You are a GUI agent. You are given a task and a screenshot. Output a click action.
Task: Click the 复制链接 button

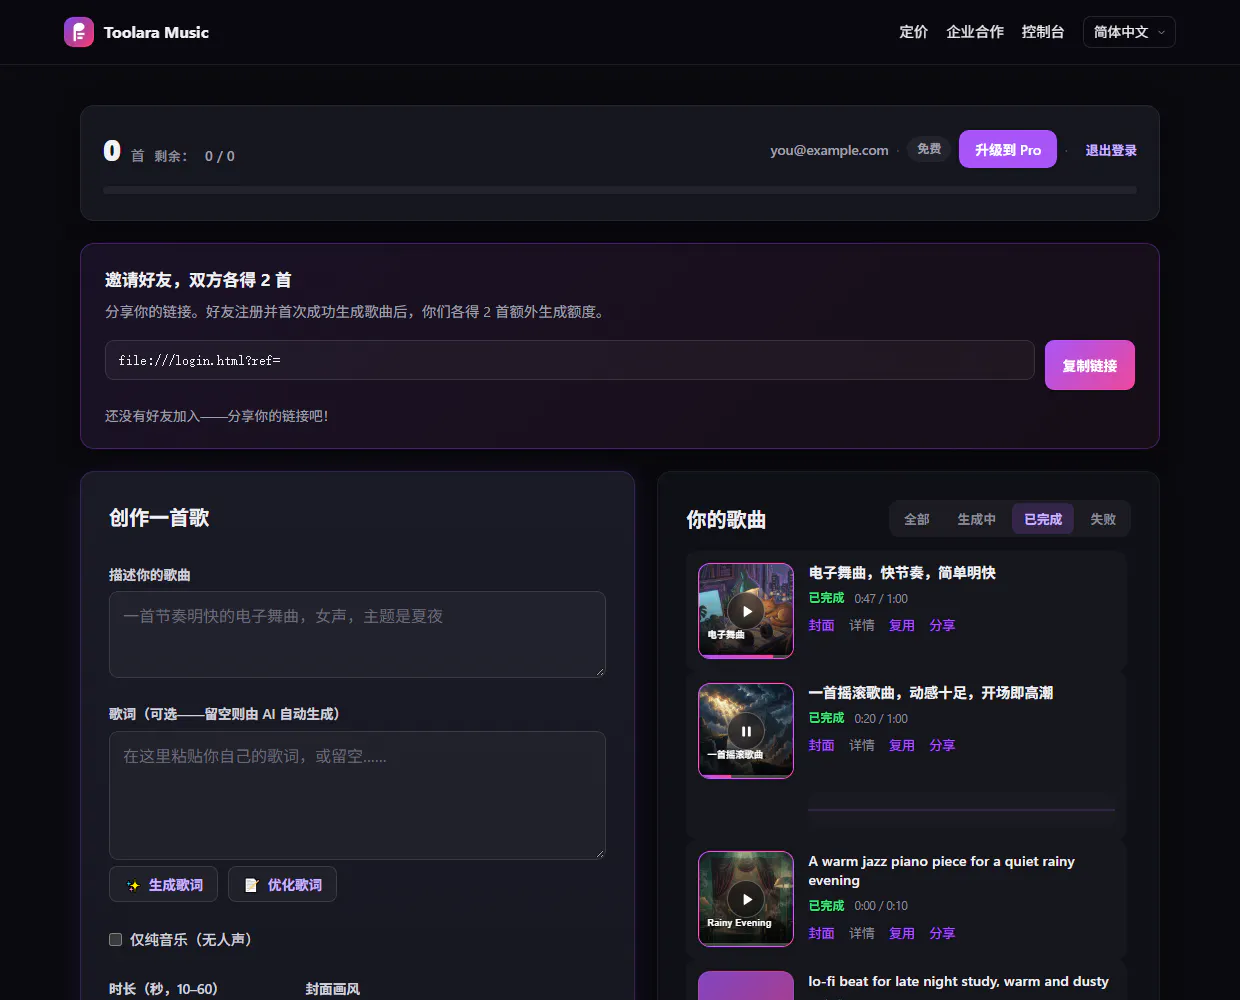click(x=1090, y=365)
